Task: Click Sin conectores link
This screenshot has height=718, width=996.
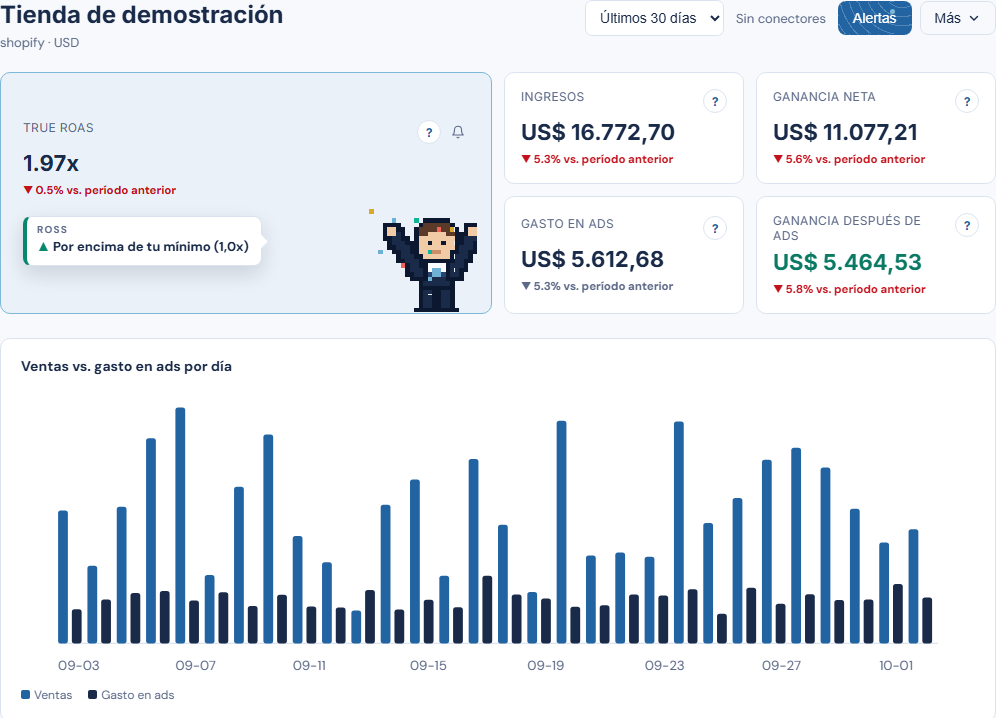Action: coord(781,19)
